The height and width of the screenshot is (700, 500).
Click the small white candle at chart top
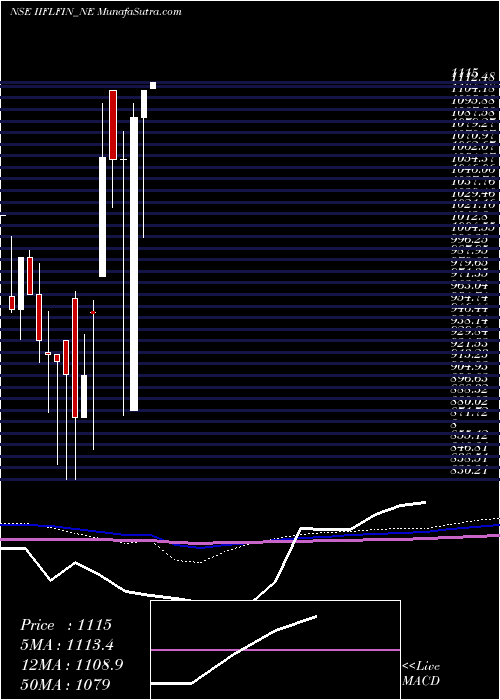153,85
